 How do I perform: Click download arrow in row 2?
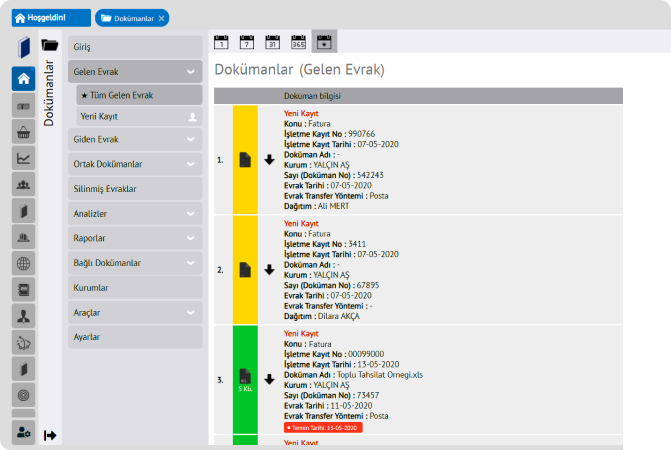tap(269, 270)
